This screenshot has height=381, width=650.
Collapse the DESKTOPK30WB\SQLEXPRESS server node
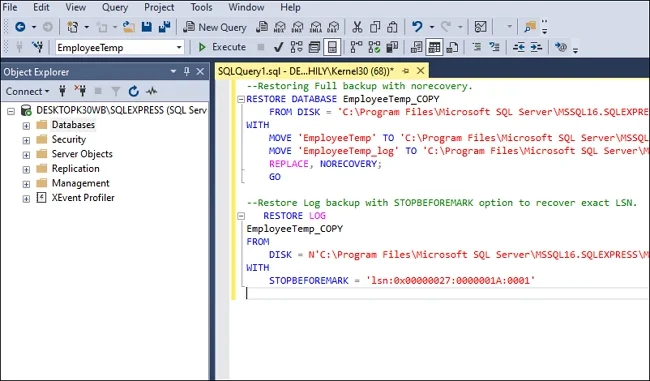11,111
